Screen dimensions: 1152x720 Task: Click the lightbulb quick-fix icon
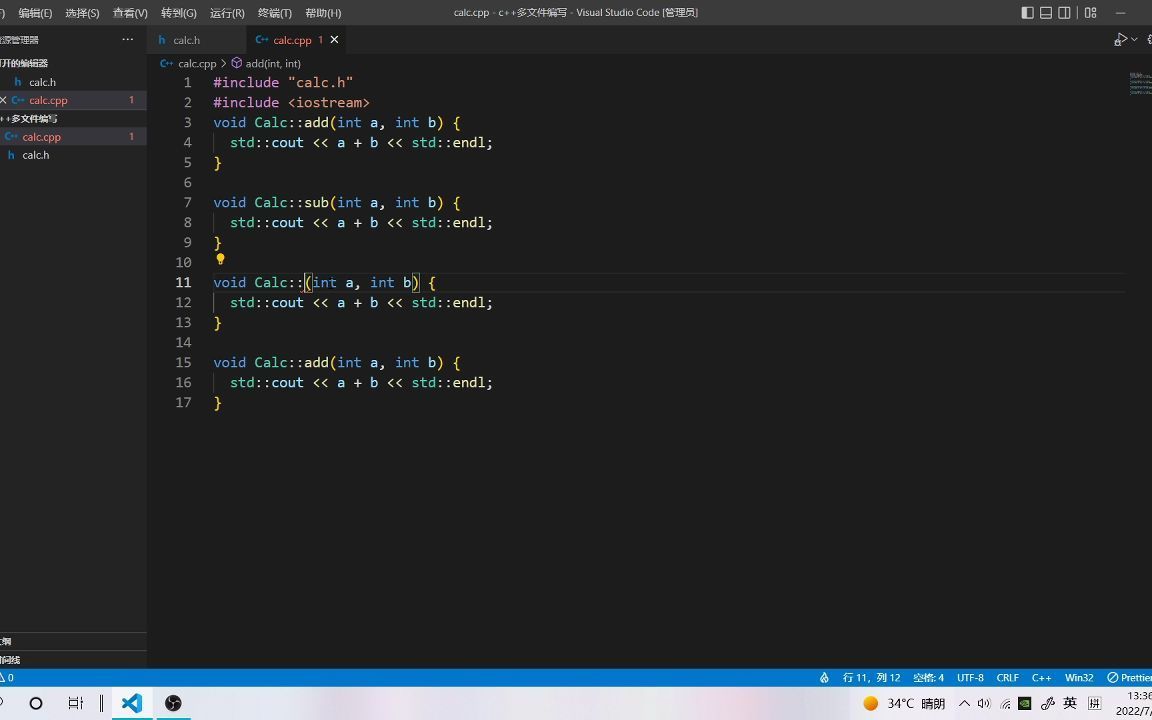pyautogui.click(x=220, y=259)
